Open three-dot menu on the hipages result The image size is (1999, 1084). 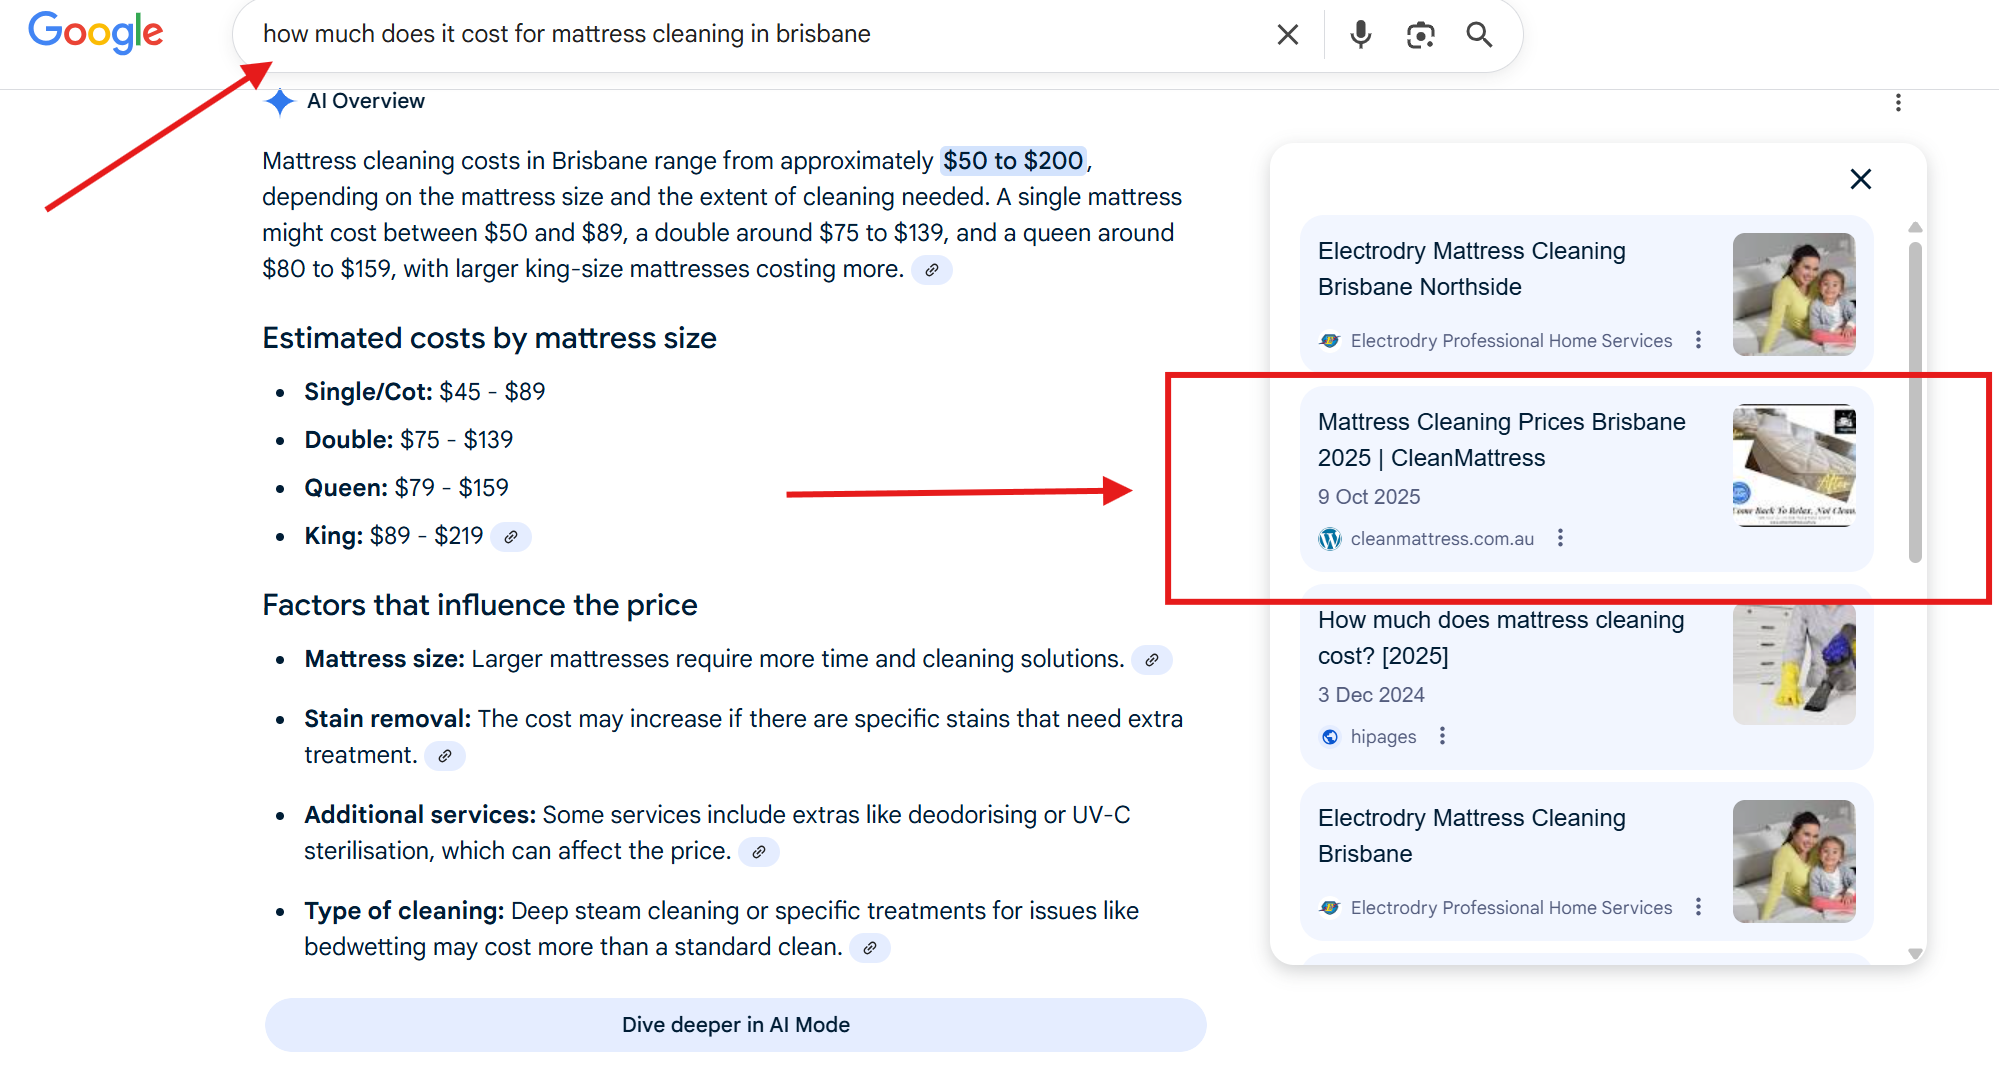1442,736
